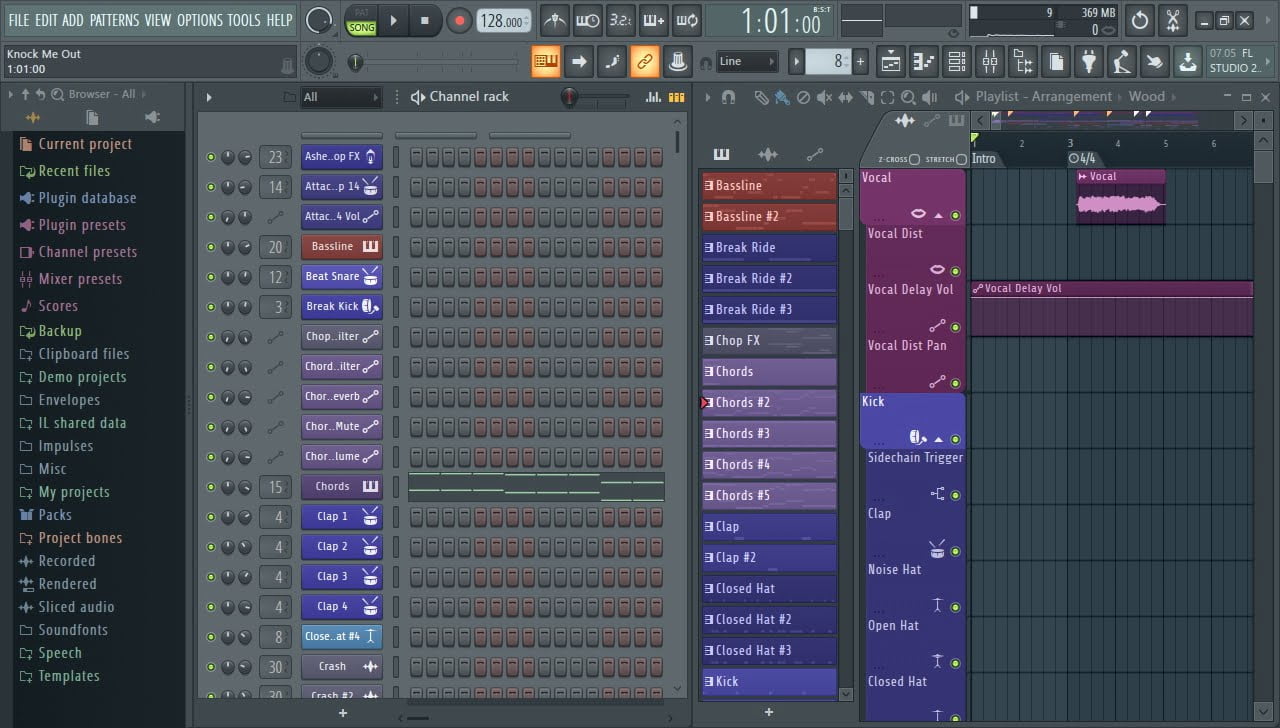Toggle mute LED on Bassline channel

(x=211, y=247)
